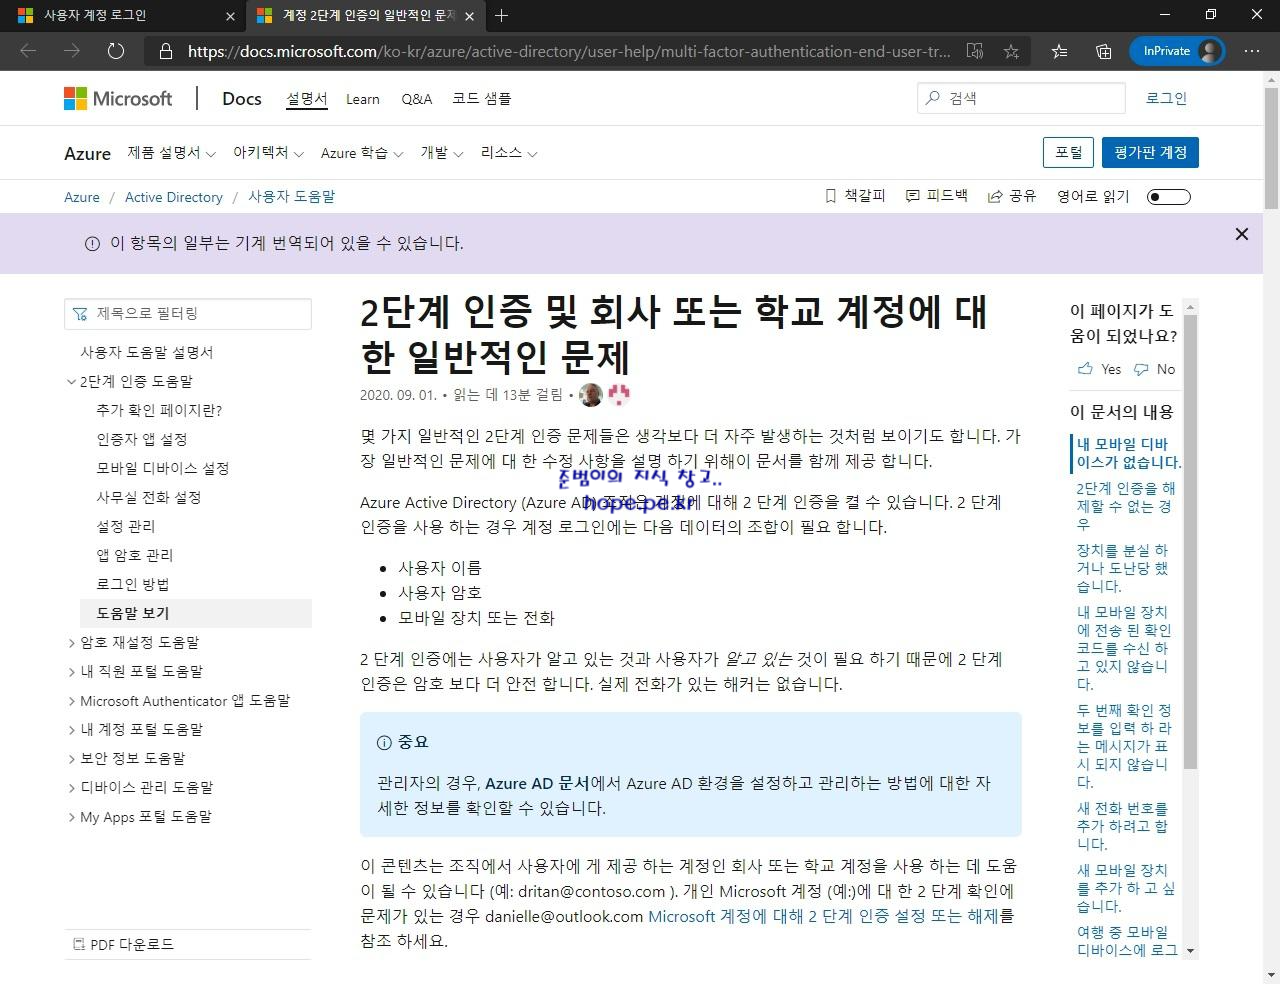Open the Active Directory breadcrumb

point(174,197)
